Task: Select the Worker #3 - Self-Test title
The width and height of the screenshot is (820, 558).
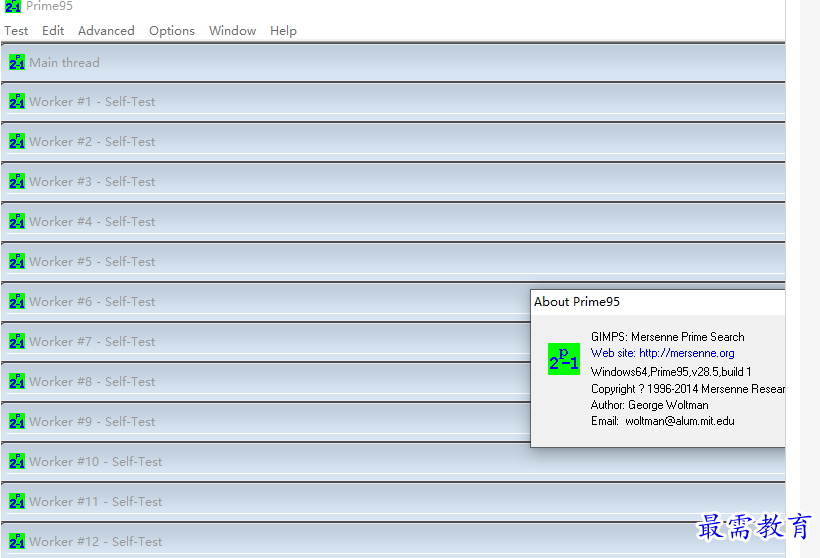Action: (92, 181)
